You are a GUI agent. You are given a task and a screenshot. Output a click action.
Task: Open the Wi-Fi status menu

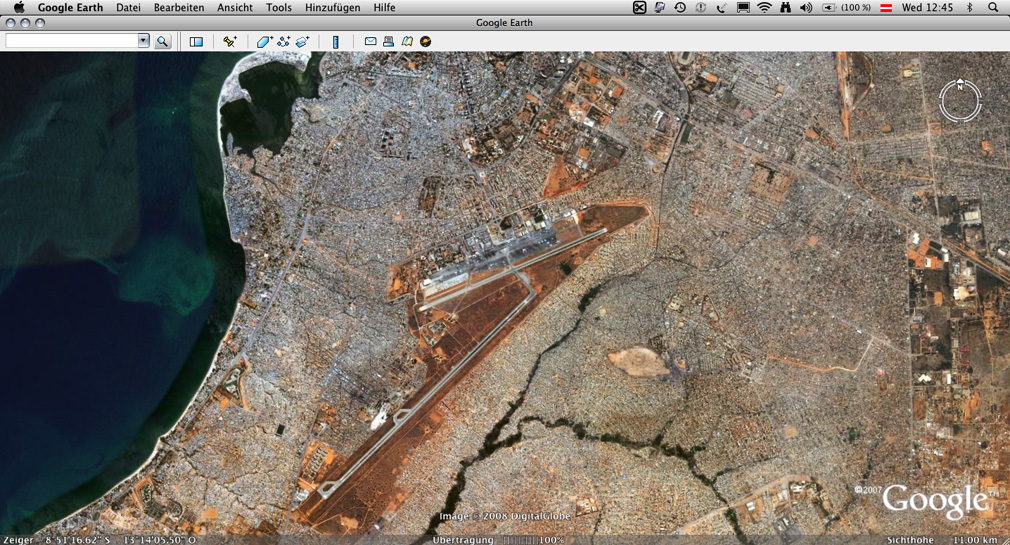[x=764, y=8]
